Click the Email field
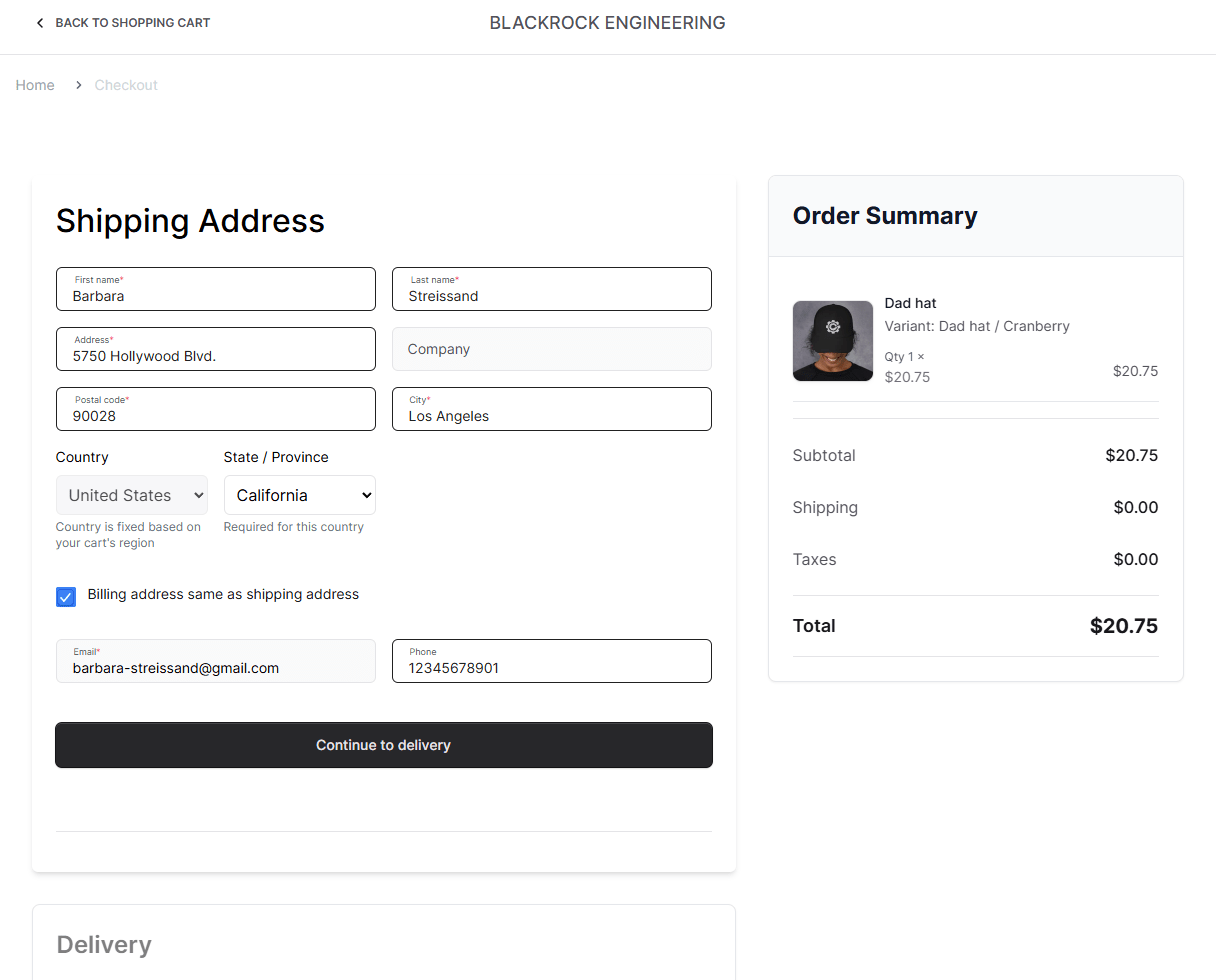Viewport: 1224px width, 980px height. [x=216, y=668]
